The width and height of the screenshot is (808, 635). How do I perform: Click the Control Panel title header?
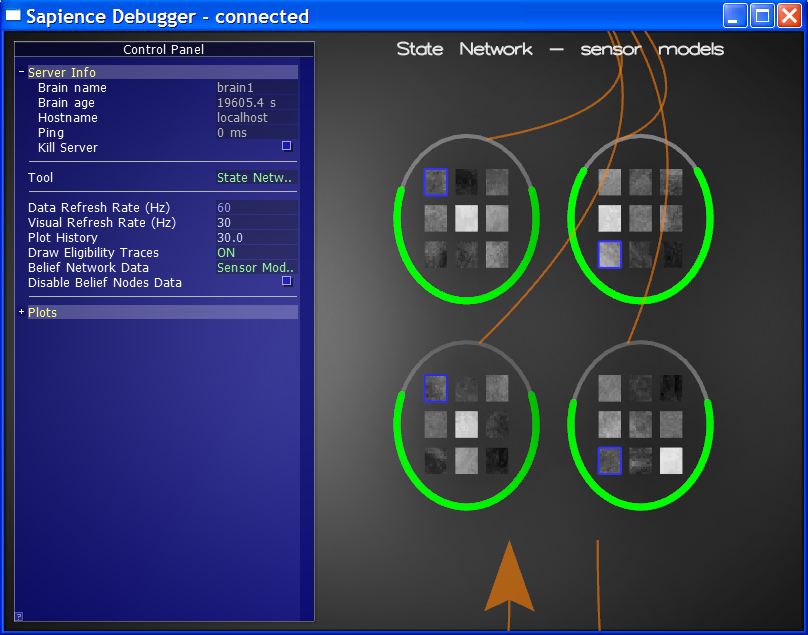point(163,50)
